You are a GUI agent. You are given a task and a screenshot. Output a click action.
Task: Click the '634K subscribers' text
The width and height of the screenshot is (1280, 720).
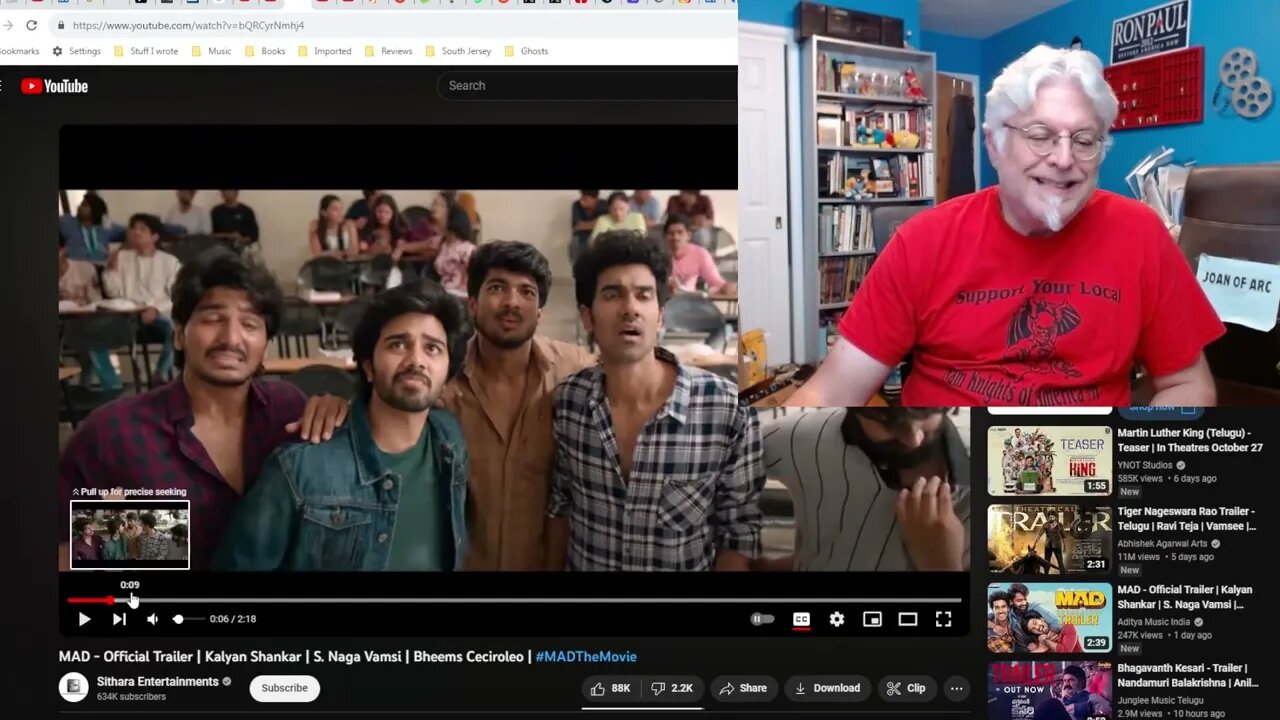131,697
